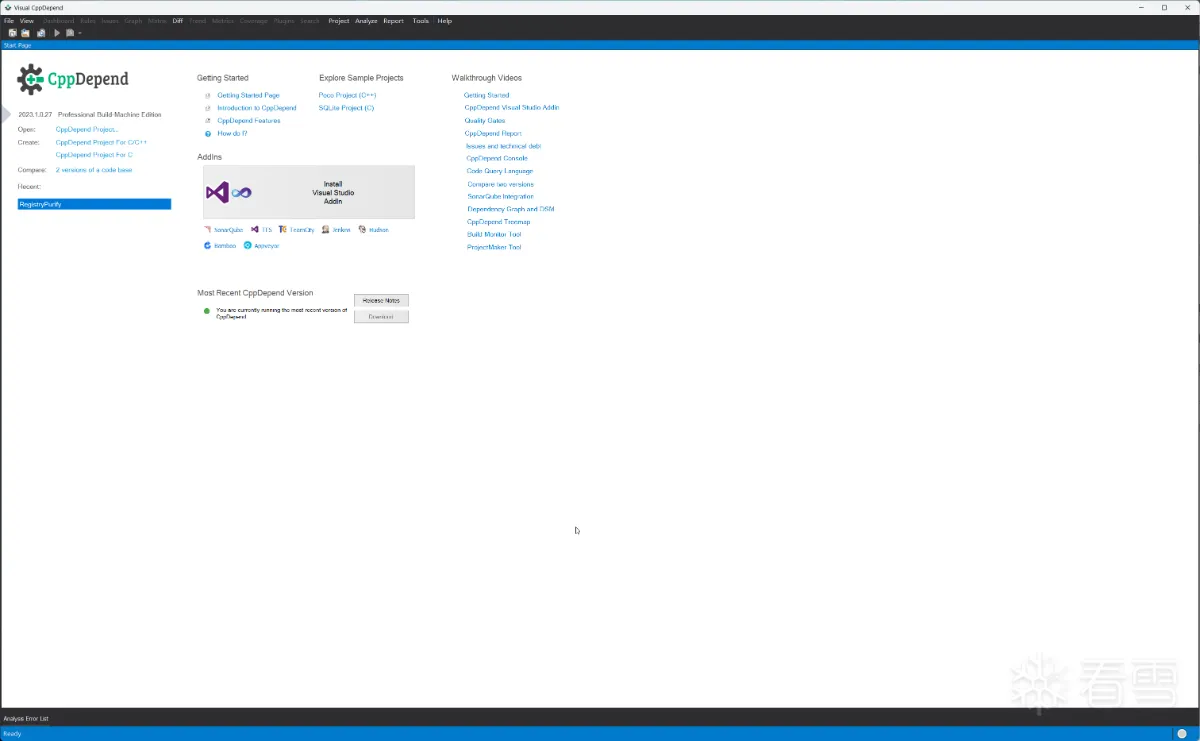Create a CppDepend Project For C/C++
Screen dimensions: 1200x741
101,142
